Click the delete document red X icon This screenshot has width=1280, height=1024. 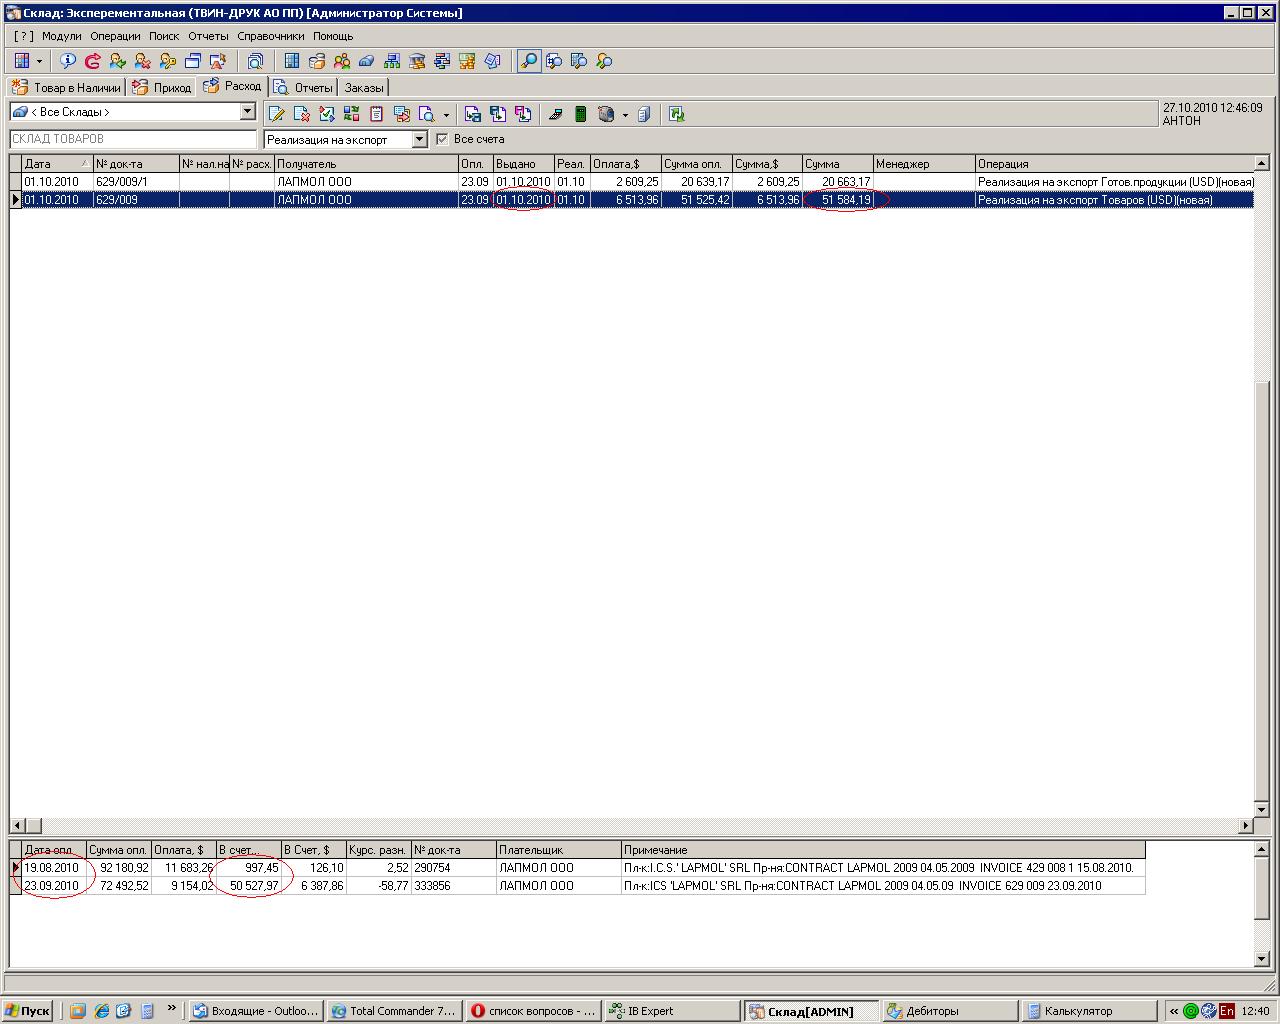click(302, 114)
